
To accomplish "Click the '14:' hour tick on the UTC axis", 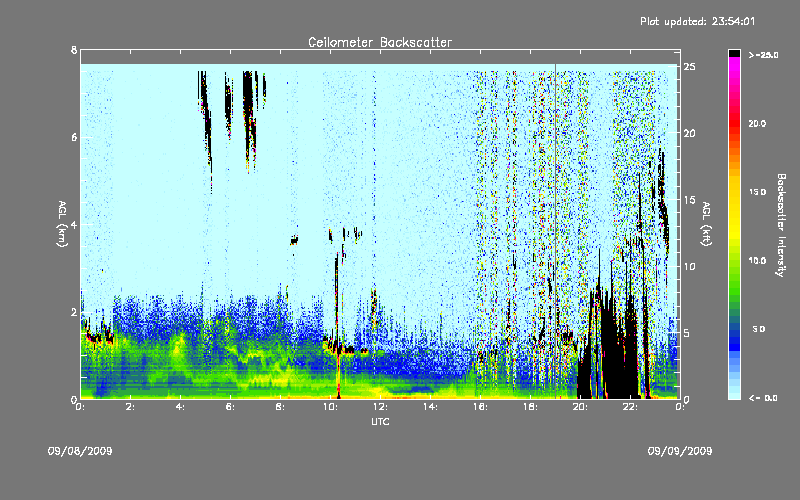I will click(430, 407).
